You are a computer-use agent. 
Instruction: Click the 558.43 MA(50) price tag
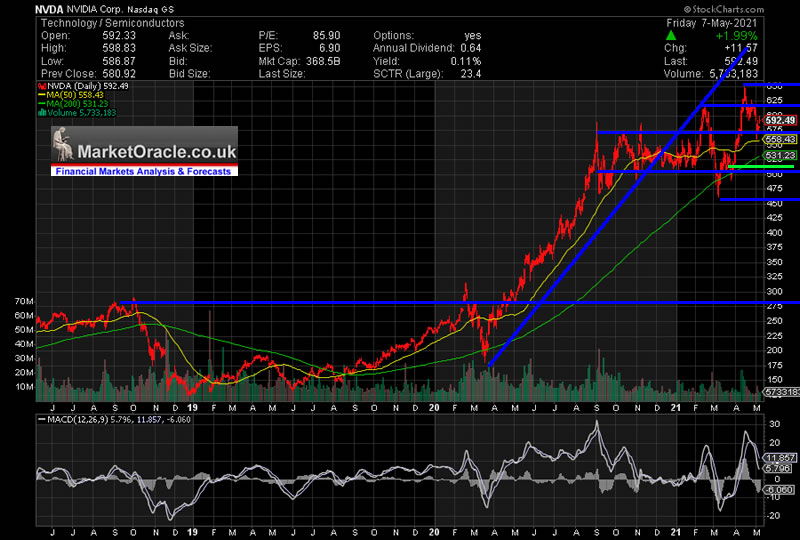(x=777, y=140)
